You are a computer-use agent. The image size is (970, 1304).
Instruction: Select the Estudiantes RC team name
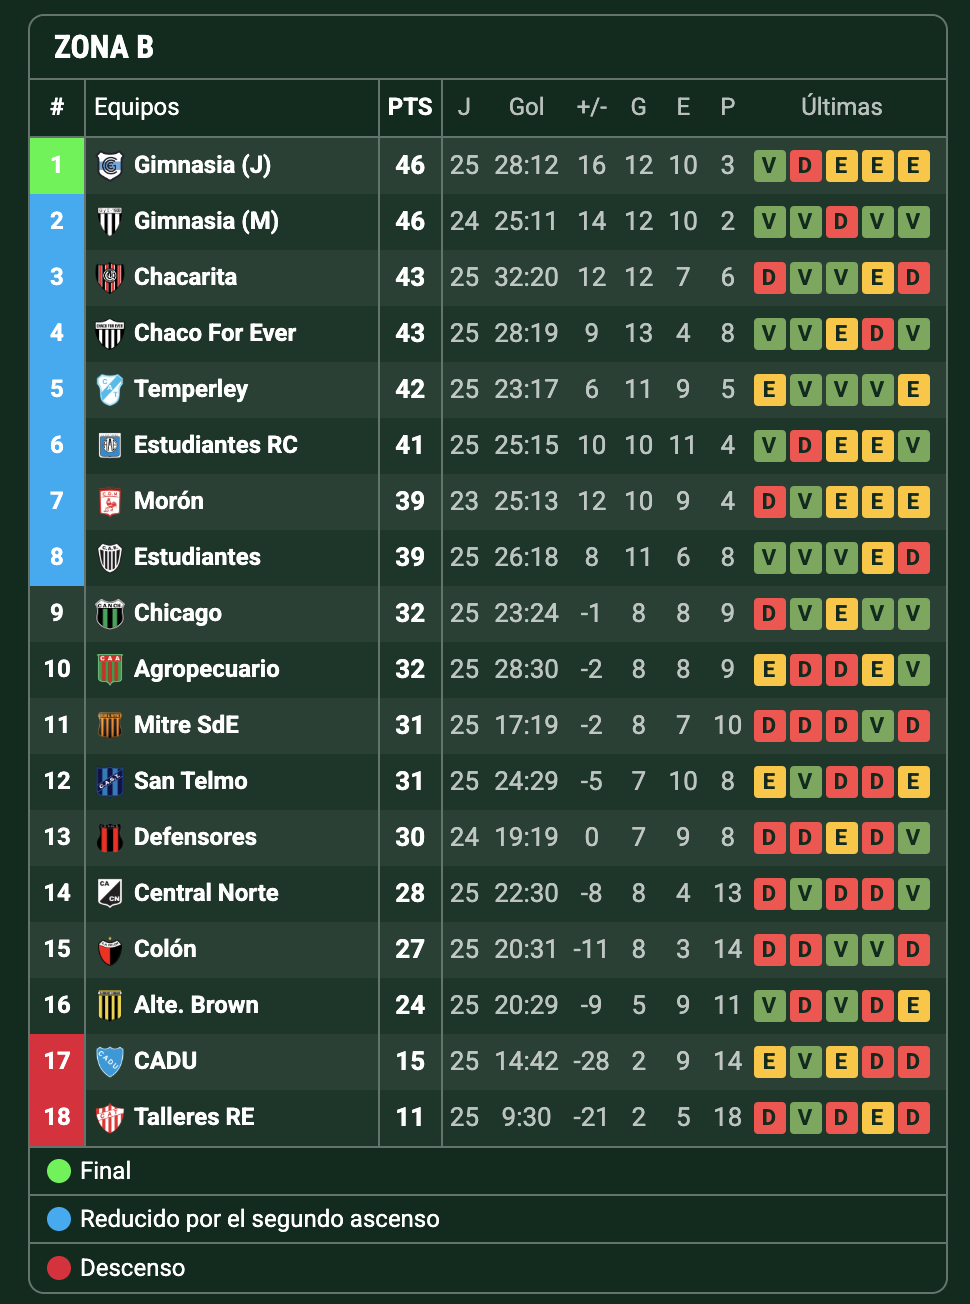point(216,445)
